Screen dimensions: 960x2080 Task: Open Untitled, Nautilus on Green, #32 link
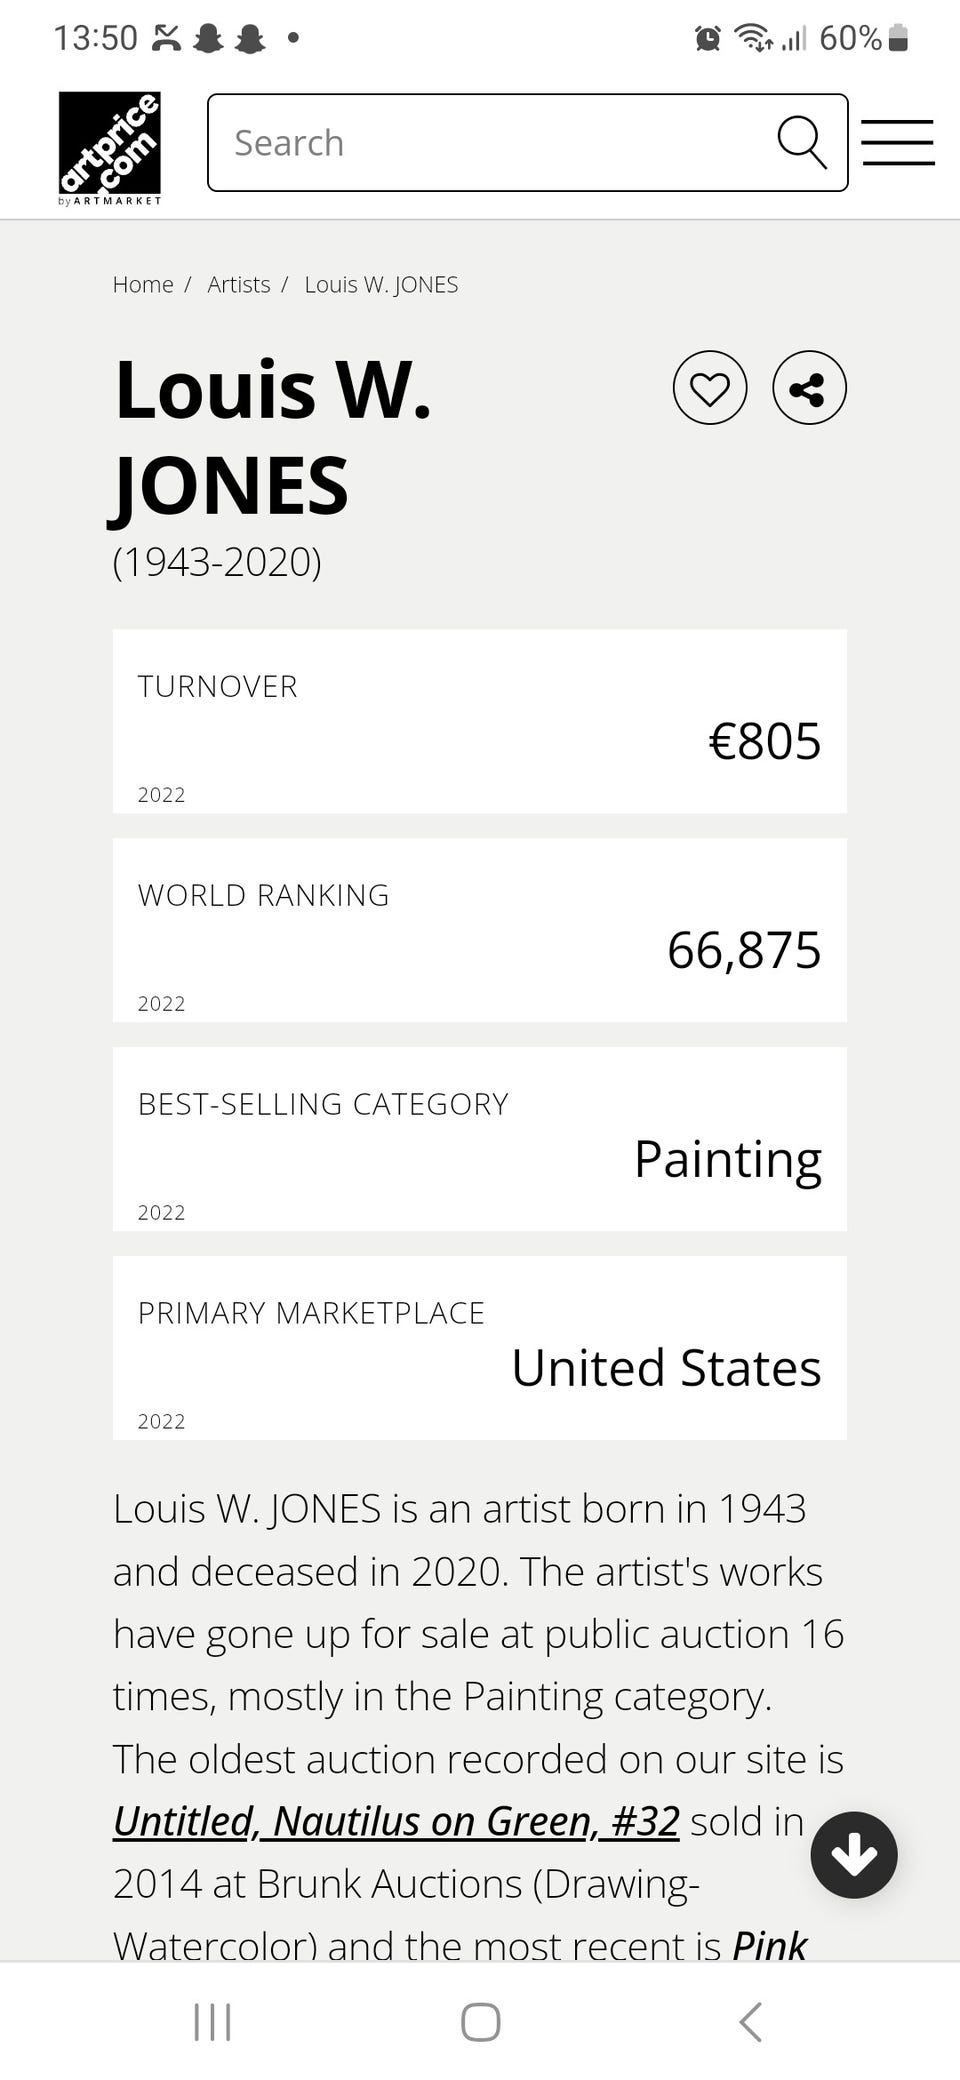[x=396, y=1821]
